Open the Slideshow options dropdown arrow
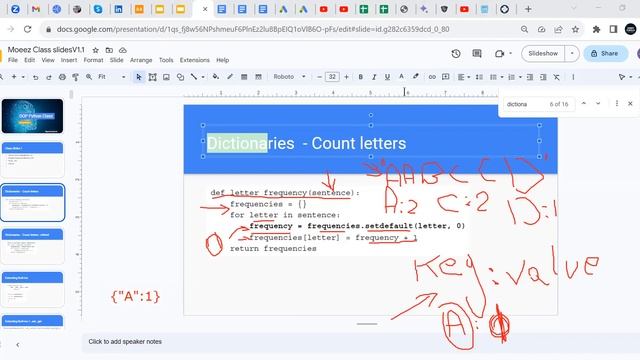The image size is (640, 360). click(x=572, y=53)
